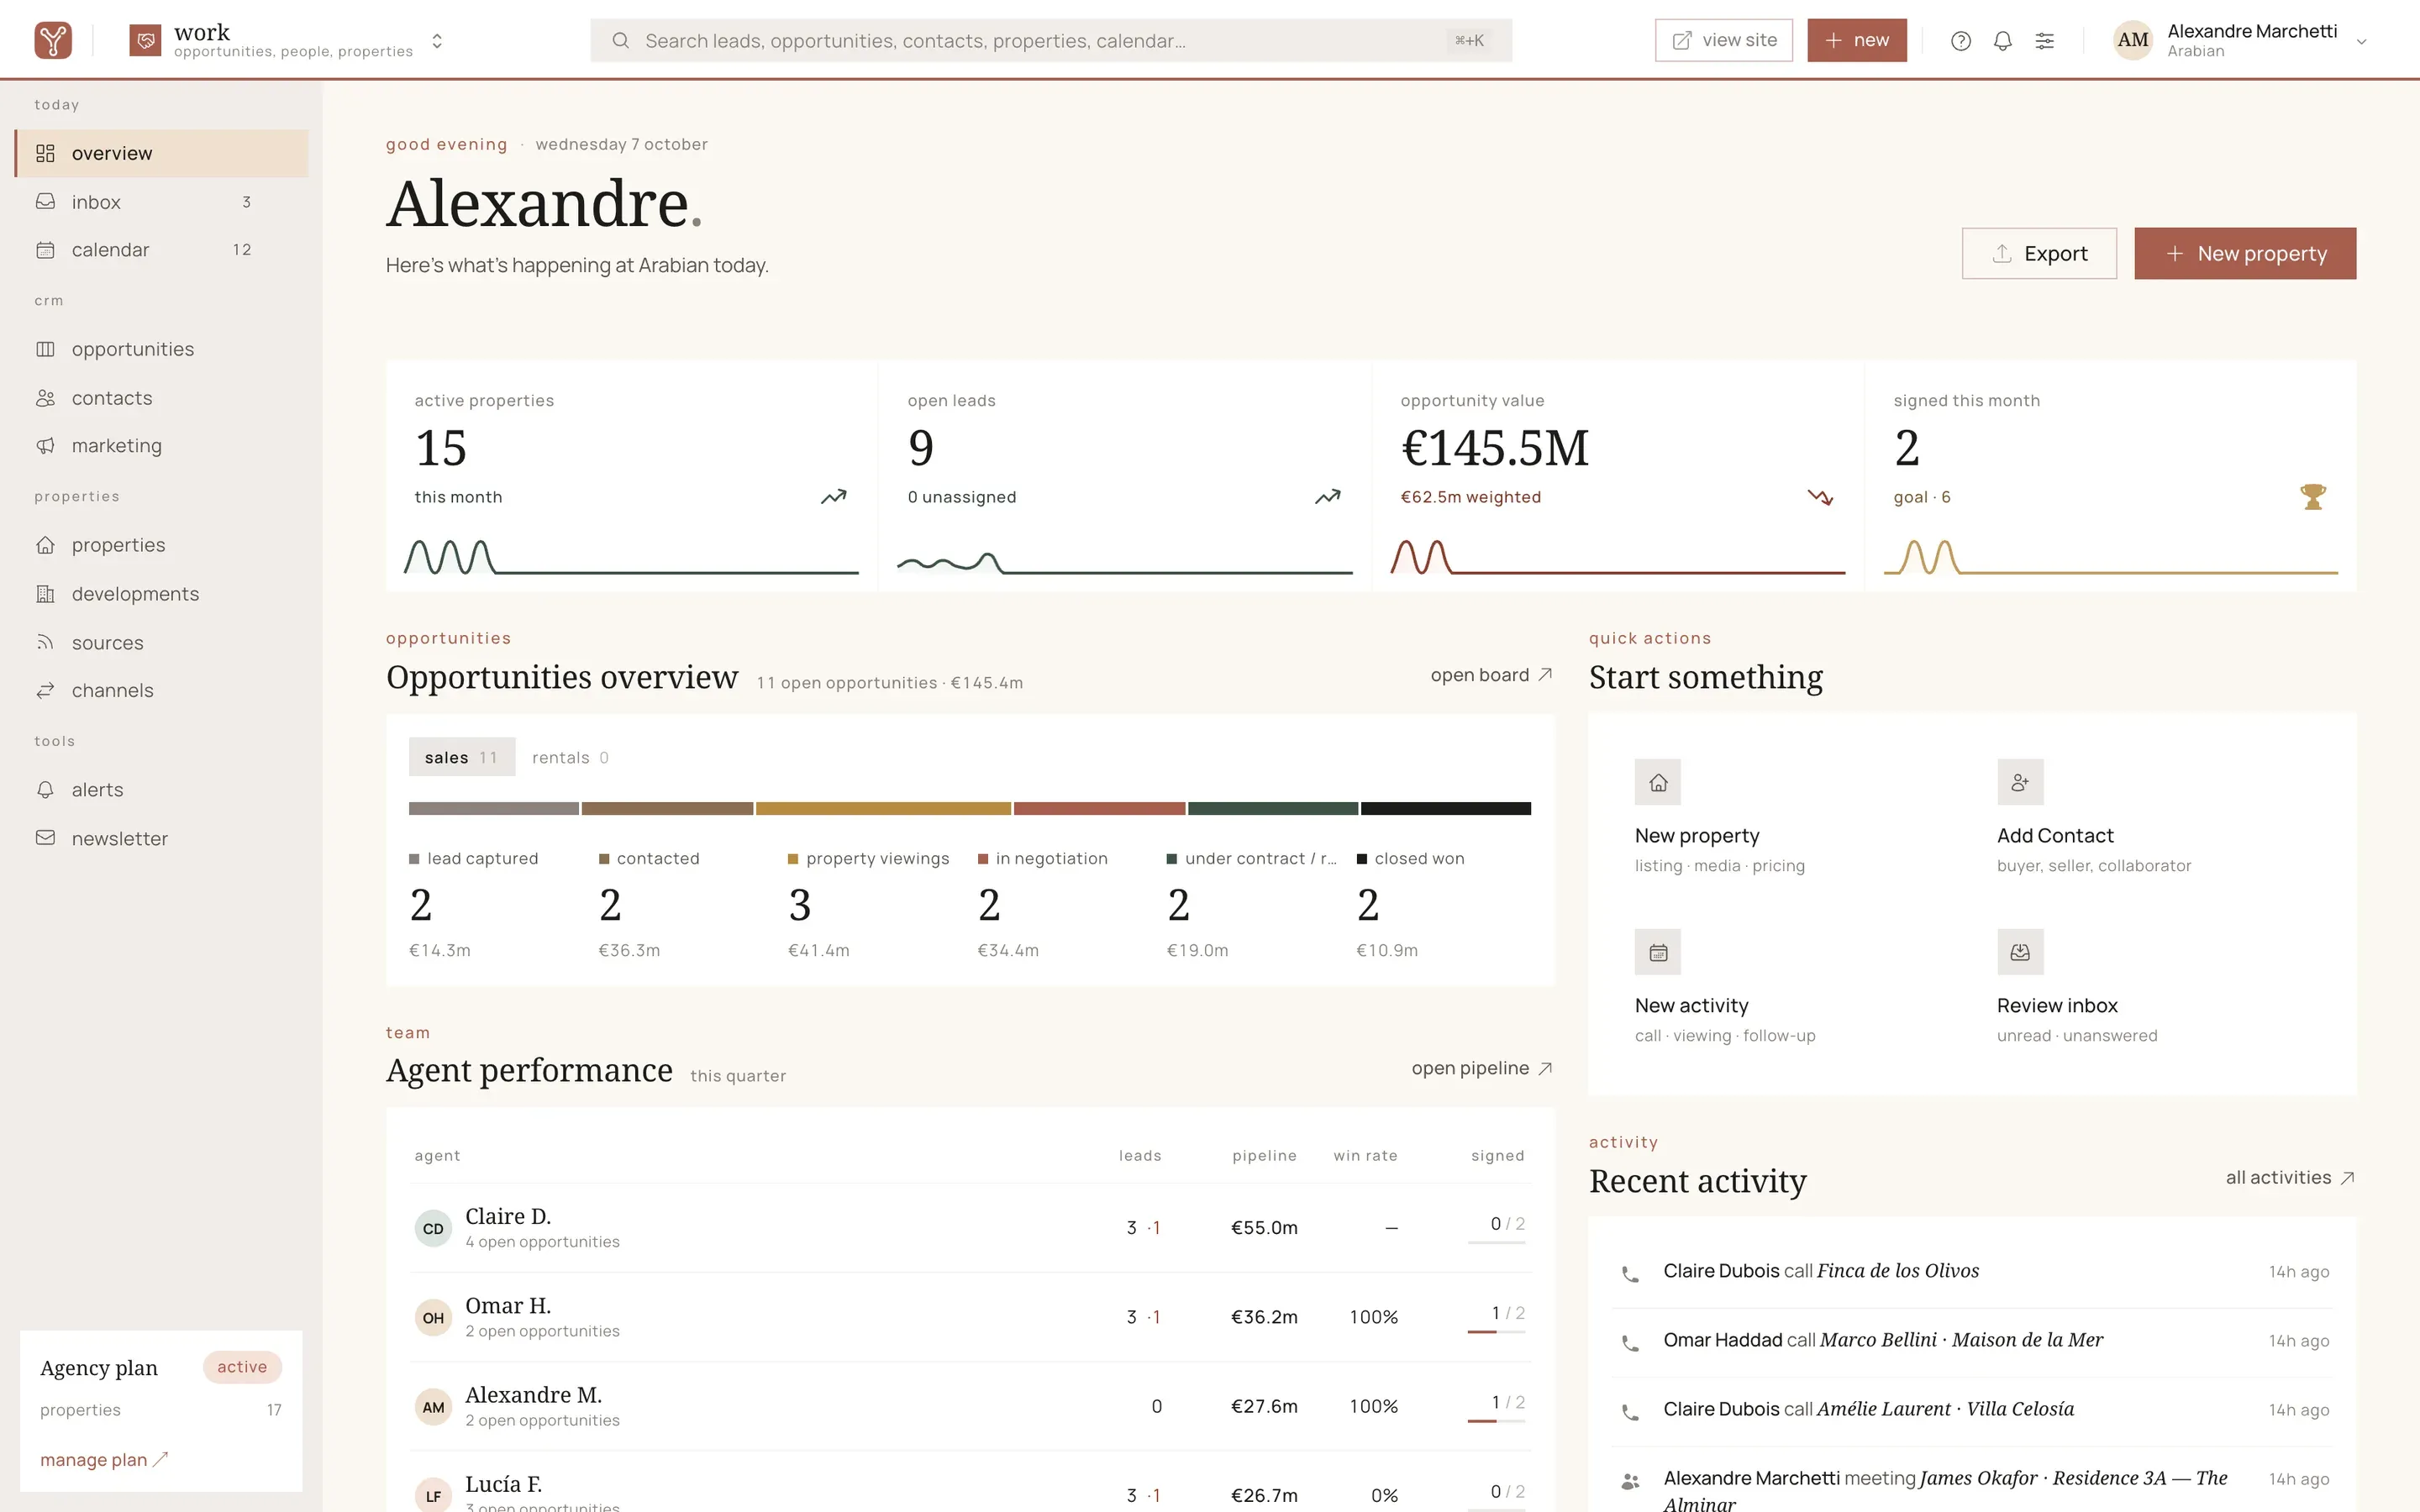Go to opportunities in sidebar
The width and height of the screenshot is (2420, 1512).
click(x=161, y=349)
